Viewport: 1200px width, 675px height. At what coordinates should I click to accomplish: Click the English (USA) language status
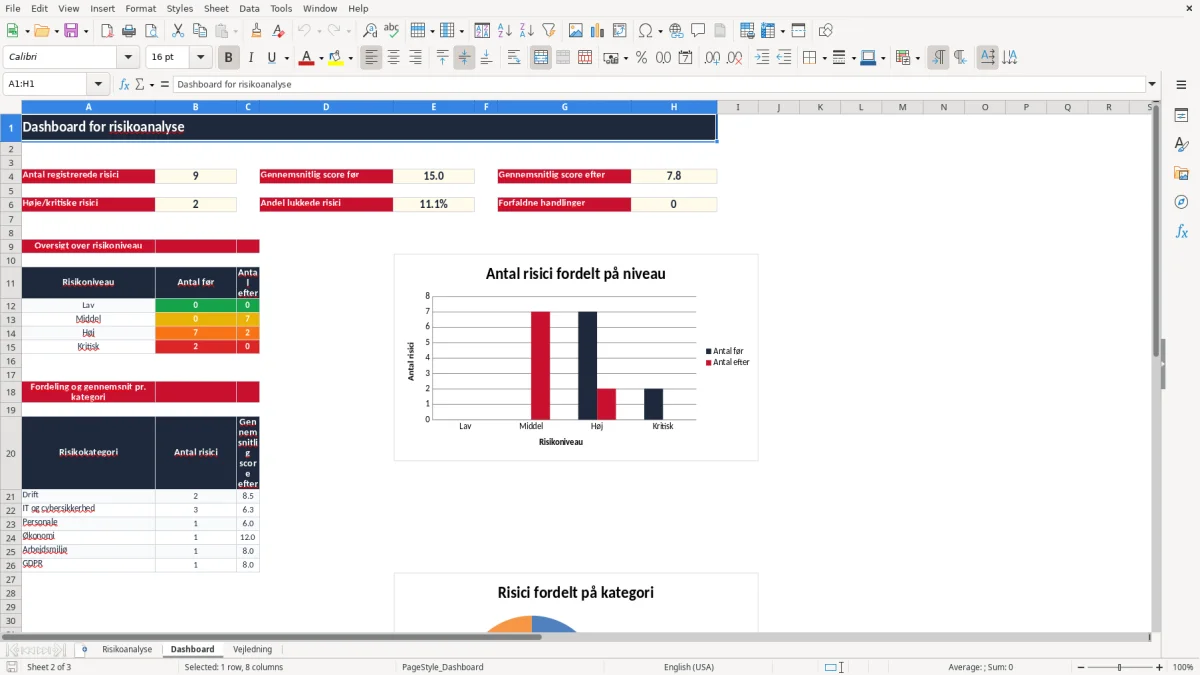click(x=689, y=667)
